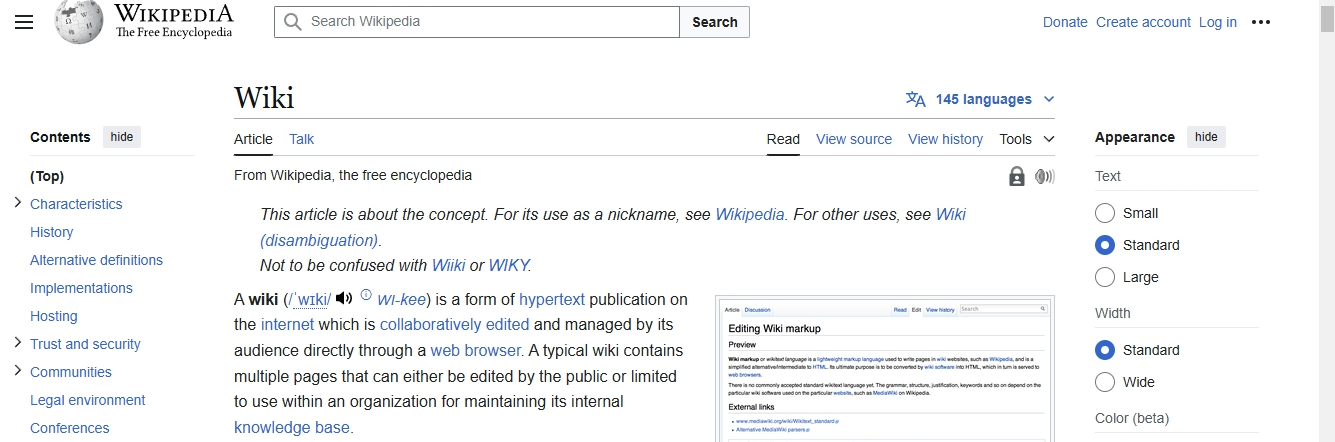Play the wiki pronunciation audio icon
The image size is (1335, 442).
point(345,298)
